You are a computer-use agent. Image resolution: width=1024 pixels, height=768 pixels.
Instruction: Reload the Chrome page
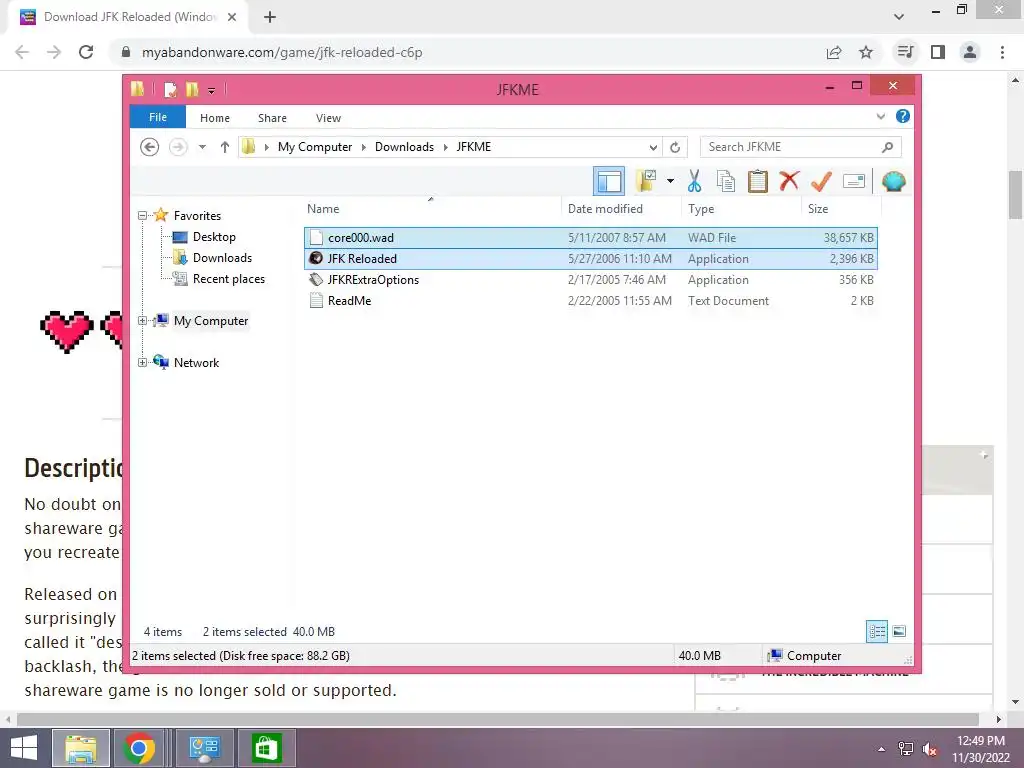[86, 52]
